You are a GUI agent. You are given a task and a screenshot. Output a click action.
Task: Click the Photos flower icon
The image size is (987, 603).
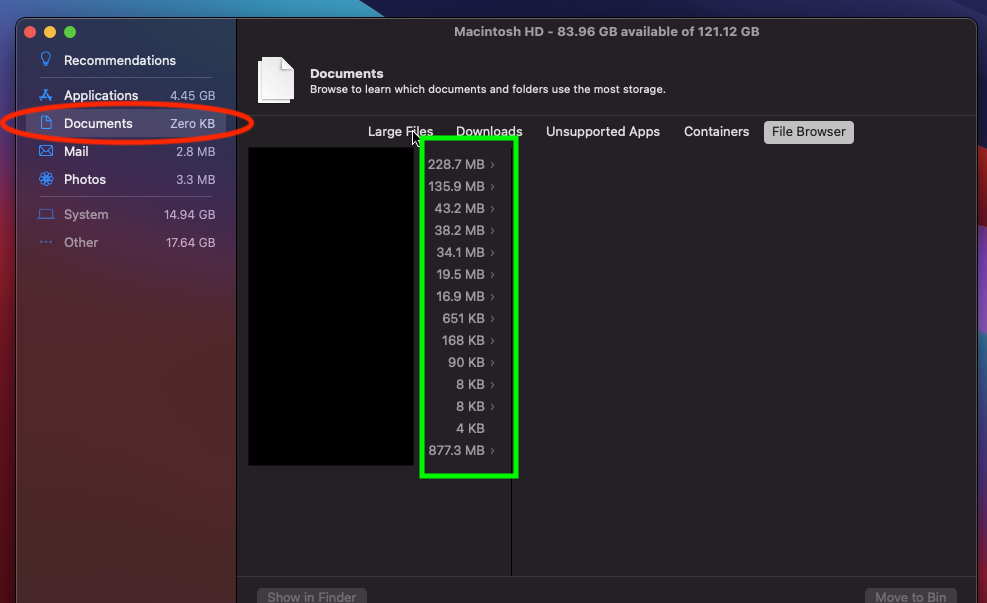[x=46, y=179]
